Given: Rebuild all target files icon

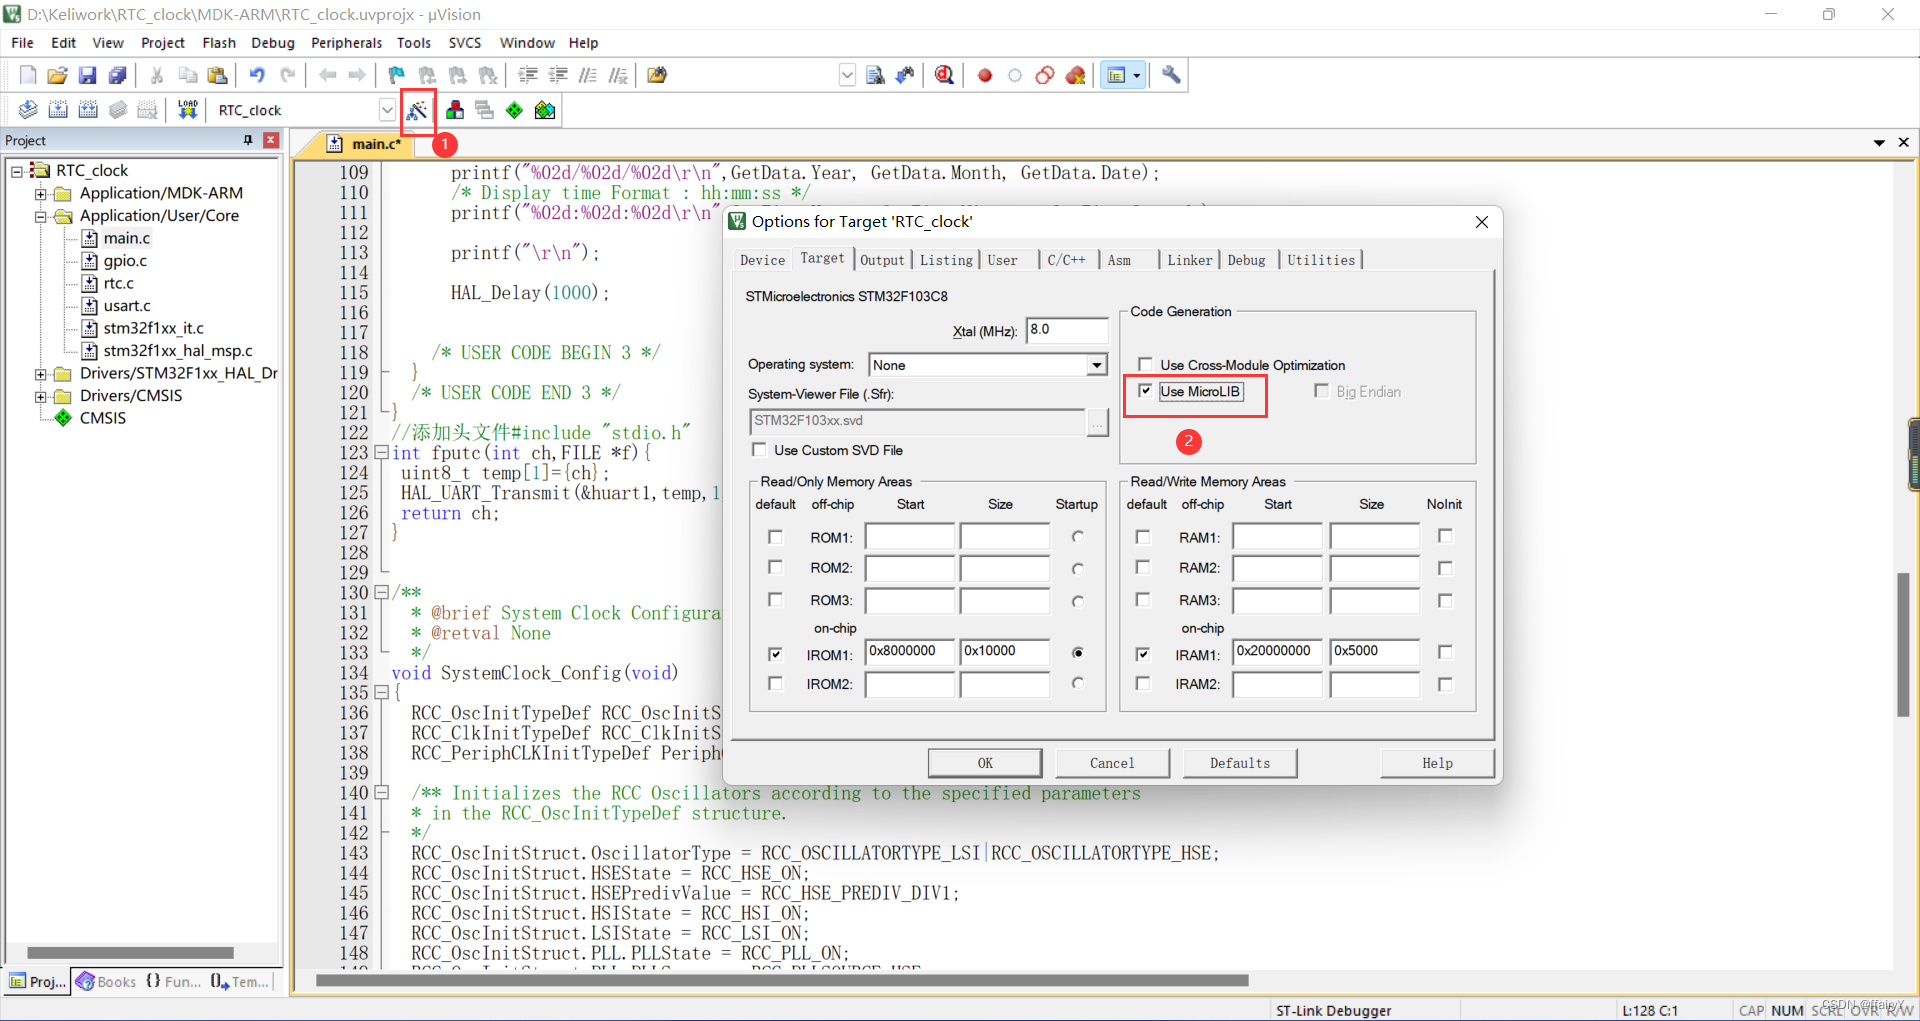Looking at the screenshot, I should tap(88, 110).
